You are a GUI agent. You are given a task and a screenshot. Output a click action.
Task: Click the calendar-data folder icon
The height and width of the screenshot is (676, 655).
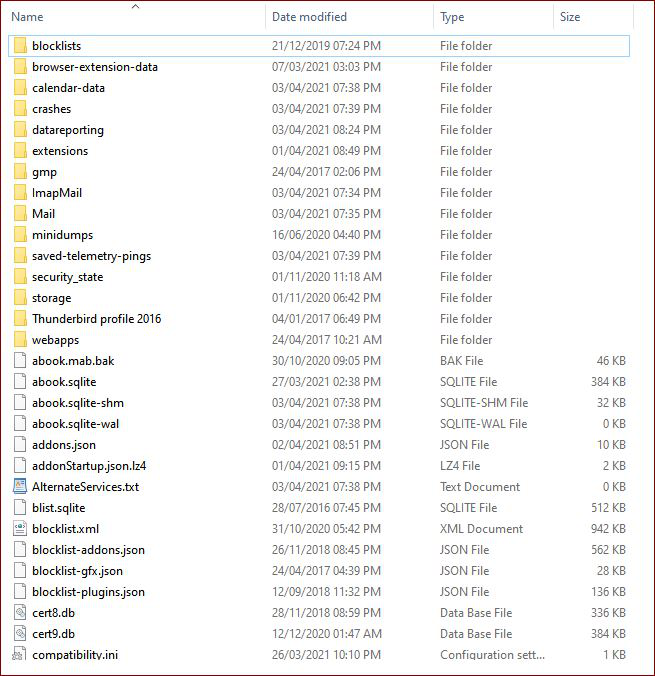tap(20, 88)
